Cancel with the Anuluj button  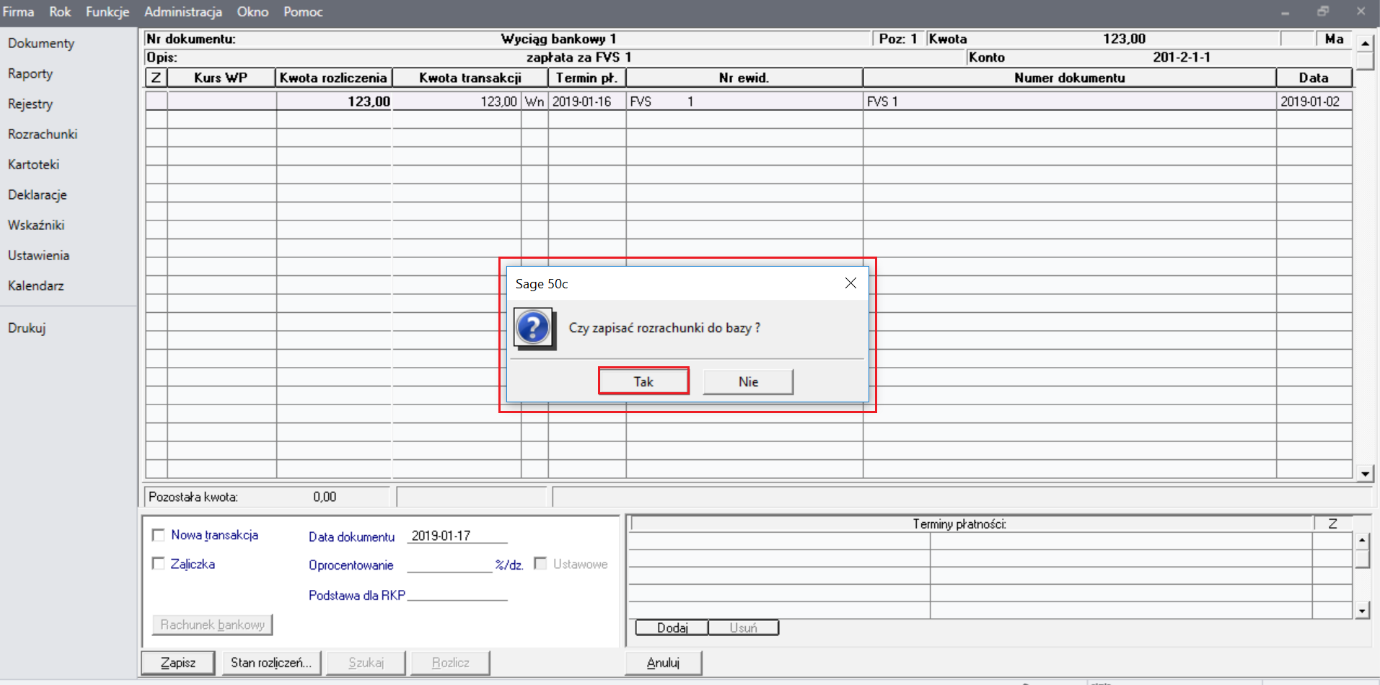coord(663,662)
